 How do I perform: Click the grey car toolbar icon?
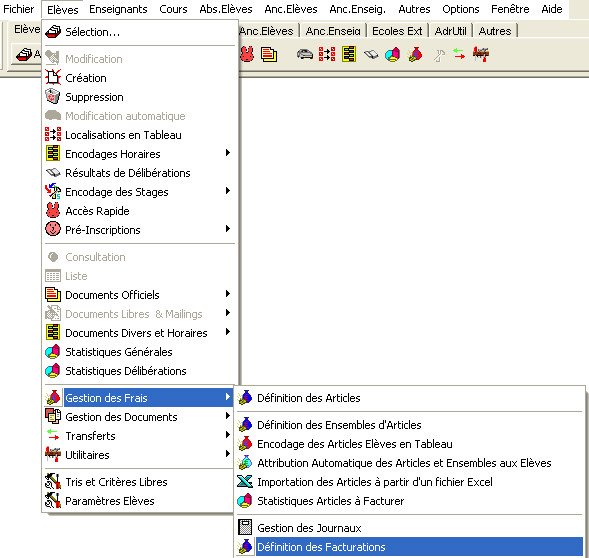[305, 54]
